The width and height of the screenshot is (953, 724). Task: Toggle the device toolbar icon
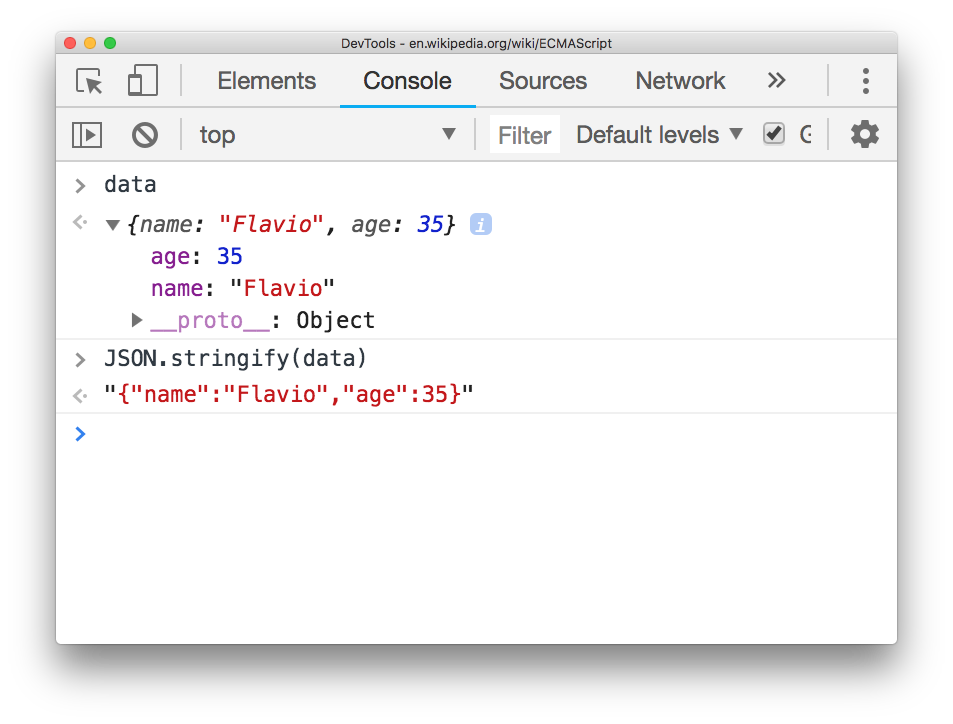click(143, 81)
